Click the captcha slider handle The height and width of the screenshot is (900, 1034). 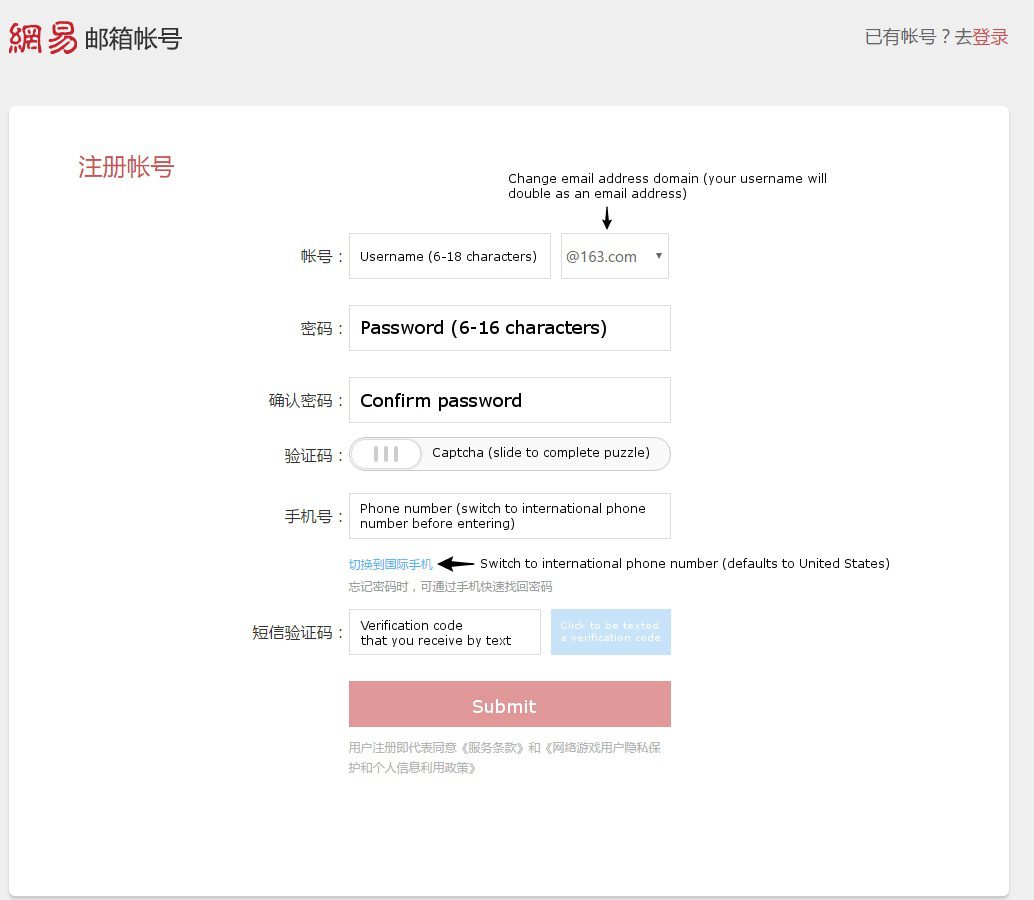(386, 453)
